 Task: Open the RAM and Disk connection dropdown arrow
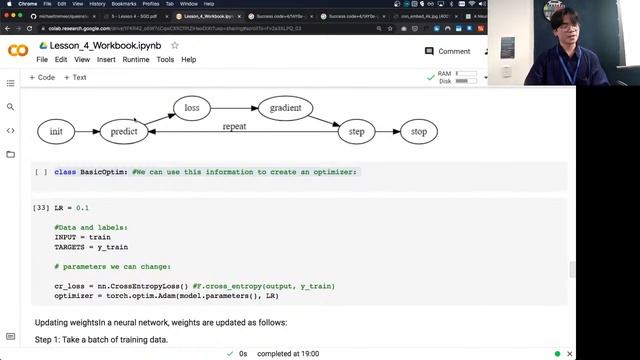(x=486, y=77)
